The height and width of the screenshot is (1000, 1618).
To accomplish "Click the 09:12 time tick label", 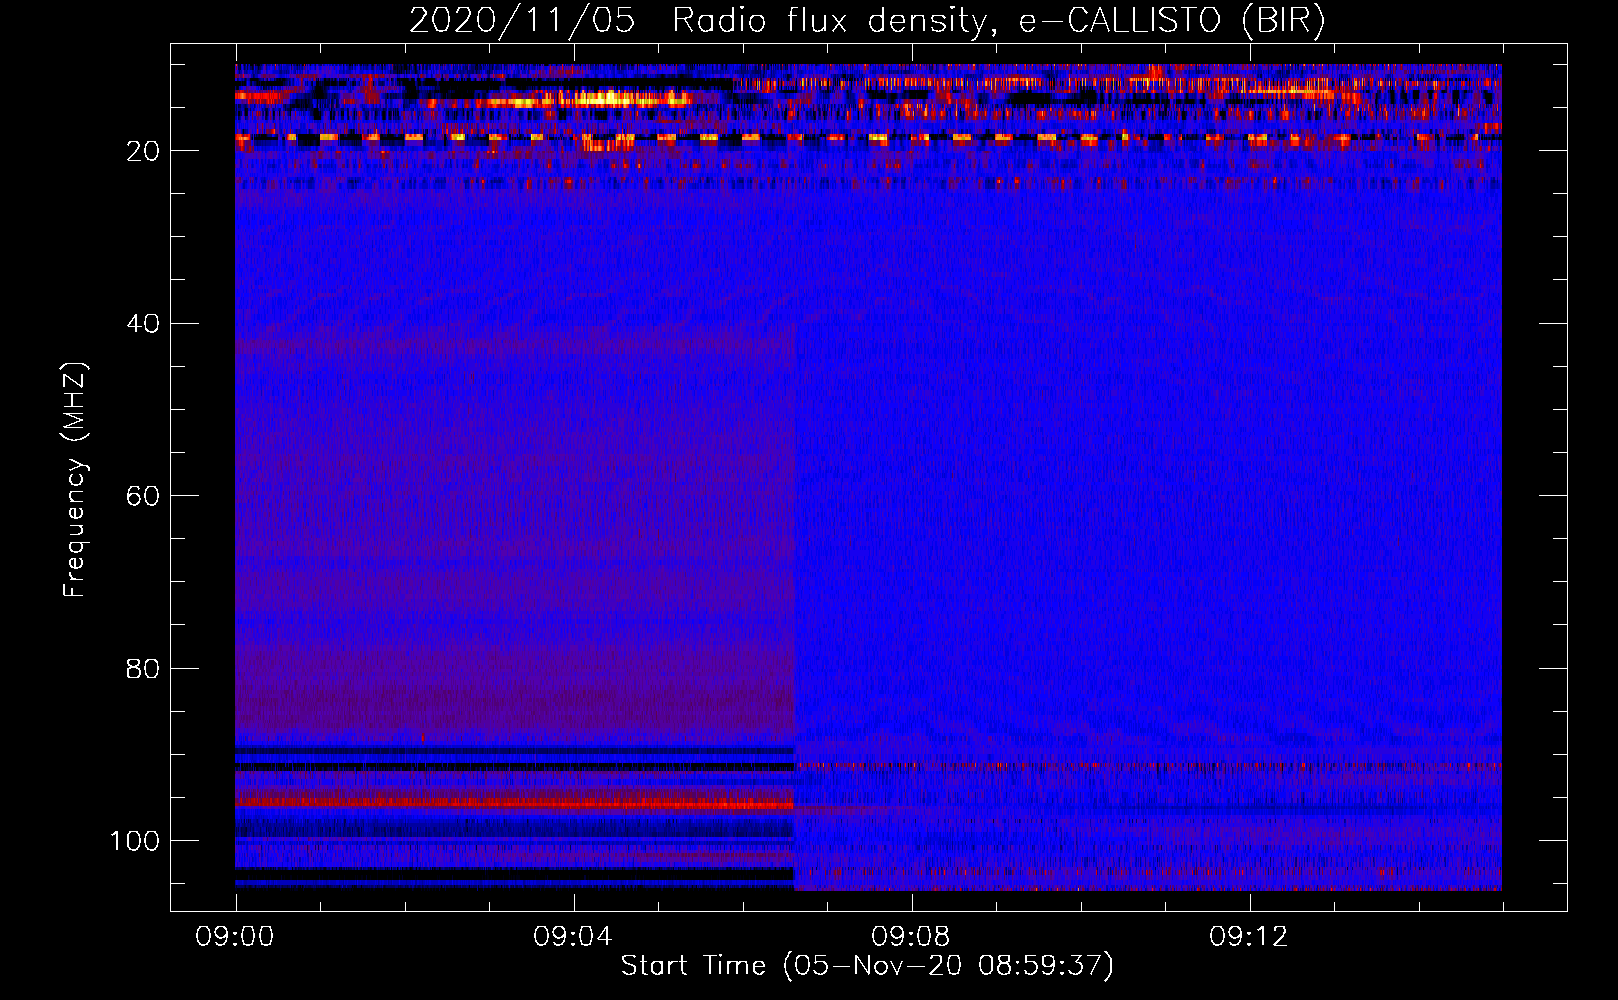I will tap(1248, 937).
